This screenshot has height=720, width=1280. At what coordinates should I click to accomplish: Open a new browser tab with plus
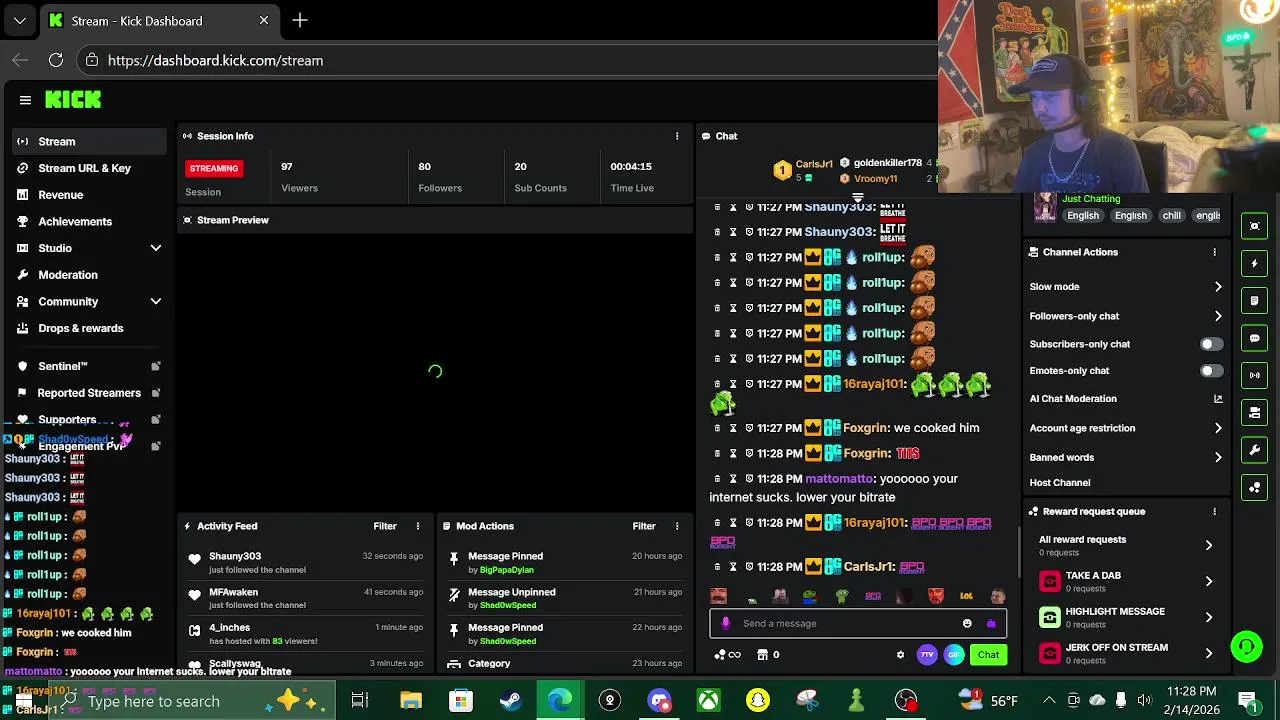[300, 20]
